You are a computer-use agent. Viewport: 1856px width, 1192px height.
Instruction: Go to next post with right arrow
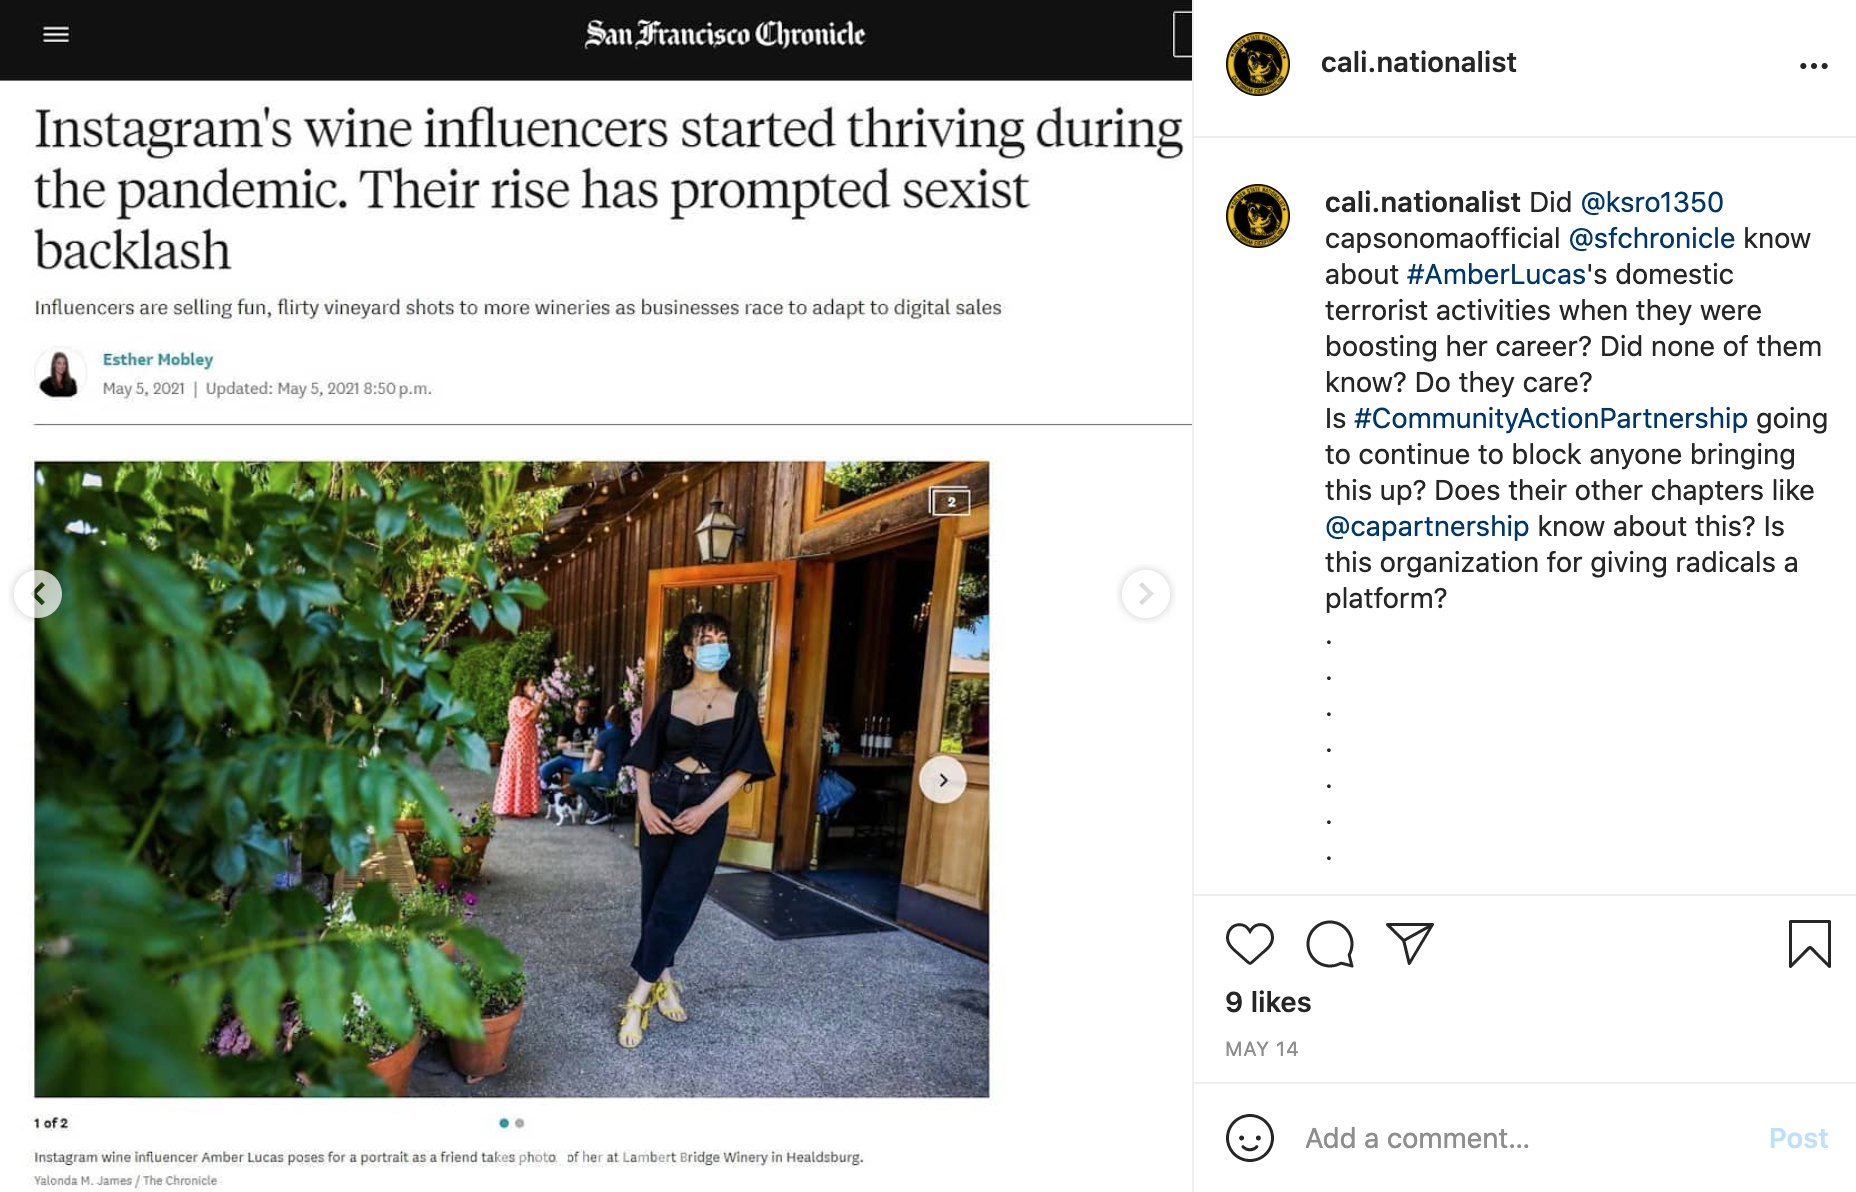pos(1145,594)
